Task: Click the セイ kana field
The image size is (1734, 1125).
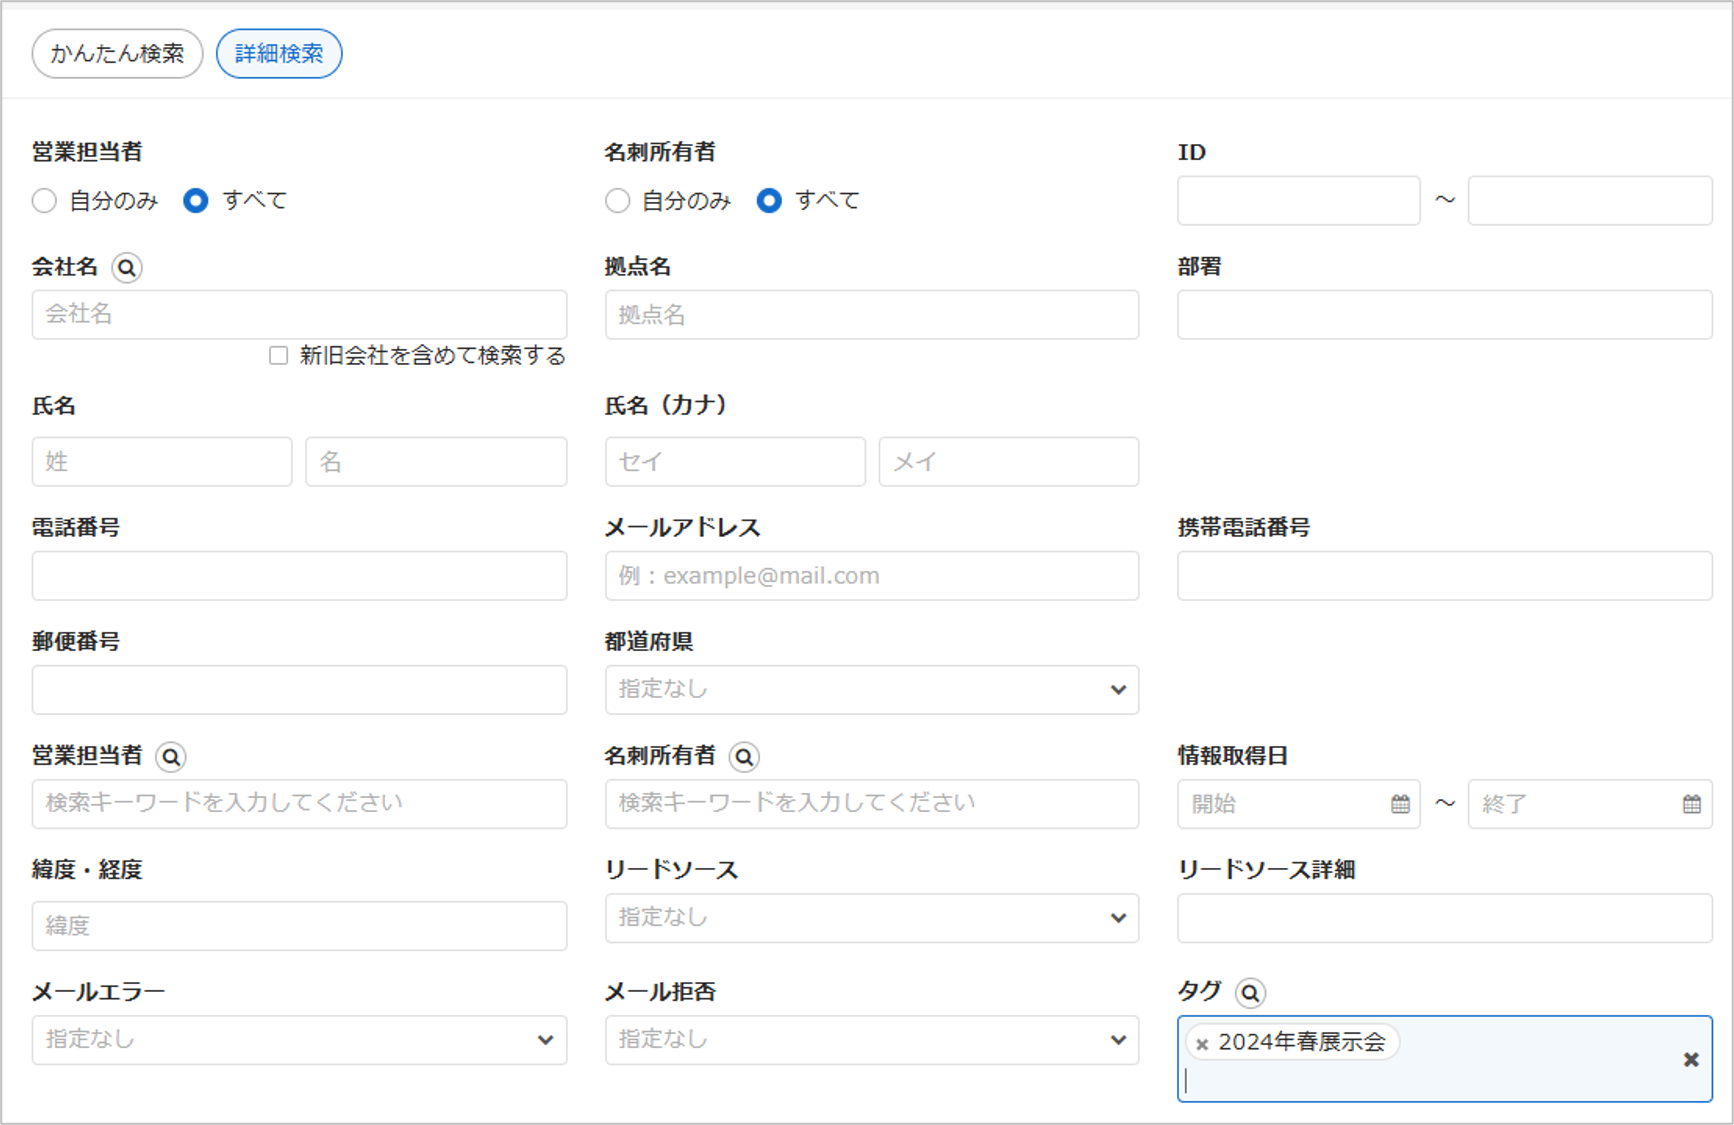Action: [x=735, y=462]
